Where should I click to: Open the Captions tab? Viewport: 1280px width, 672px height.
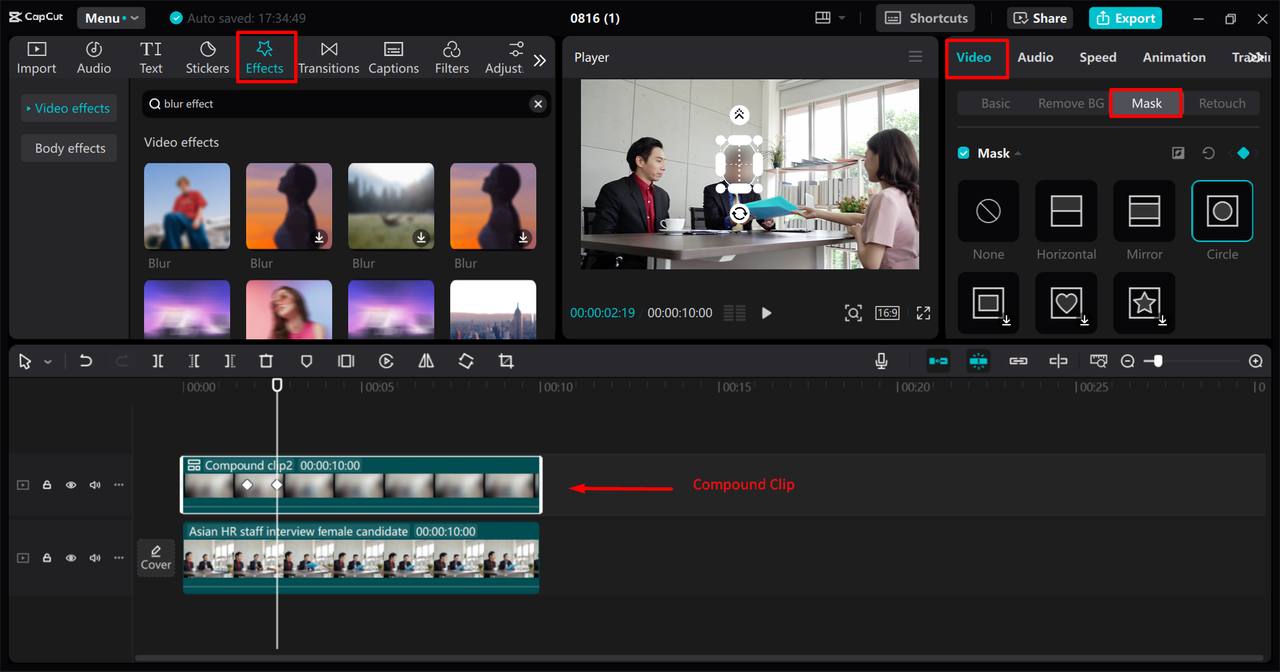[393, 58]
